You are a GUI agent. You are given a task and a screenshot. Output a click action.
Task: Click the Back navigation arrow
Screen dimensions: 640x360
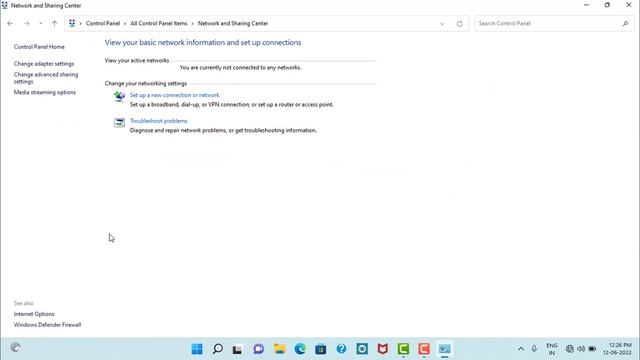coord(10,24)
